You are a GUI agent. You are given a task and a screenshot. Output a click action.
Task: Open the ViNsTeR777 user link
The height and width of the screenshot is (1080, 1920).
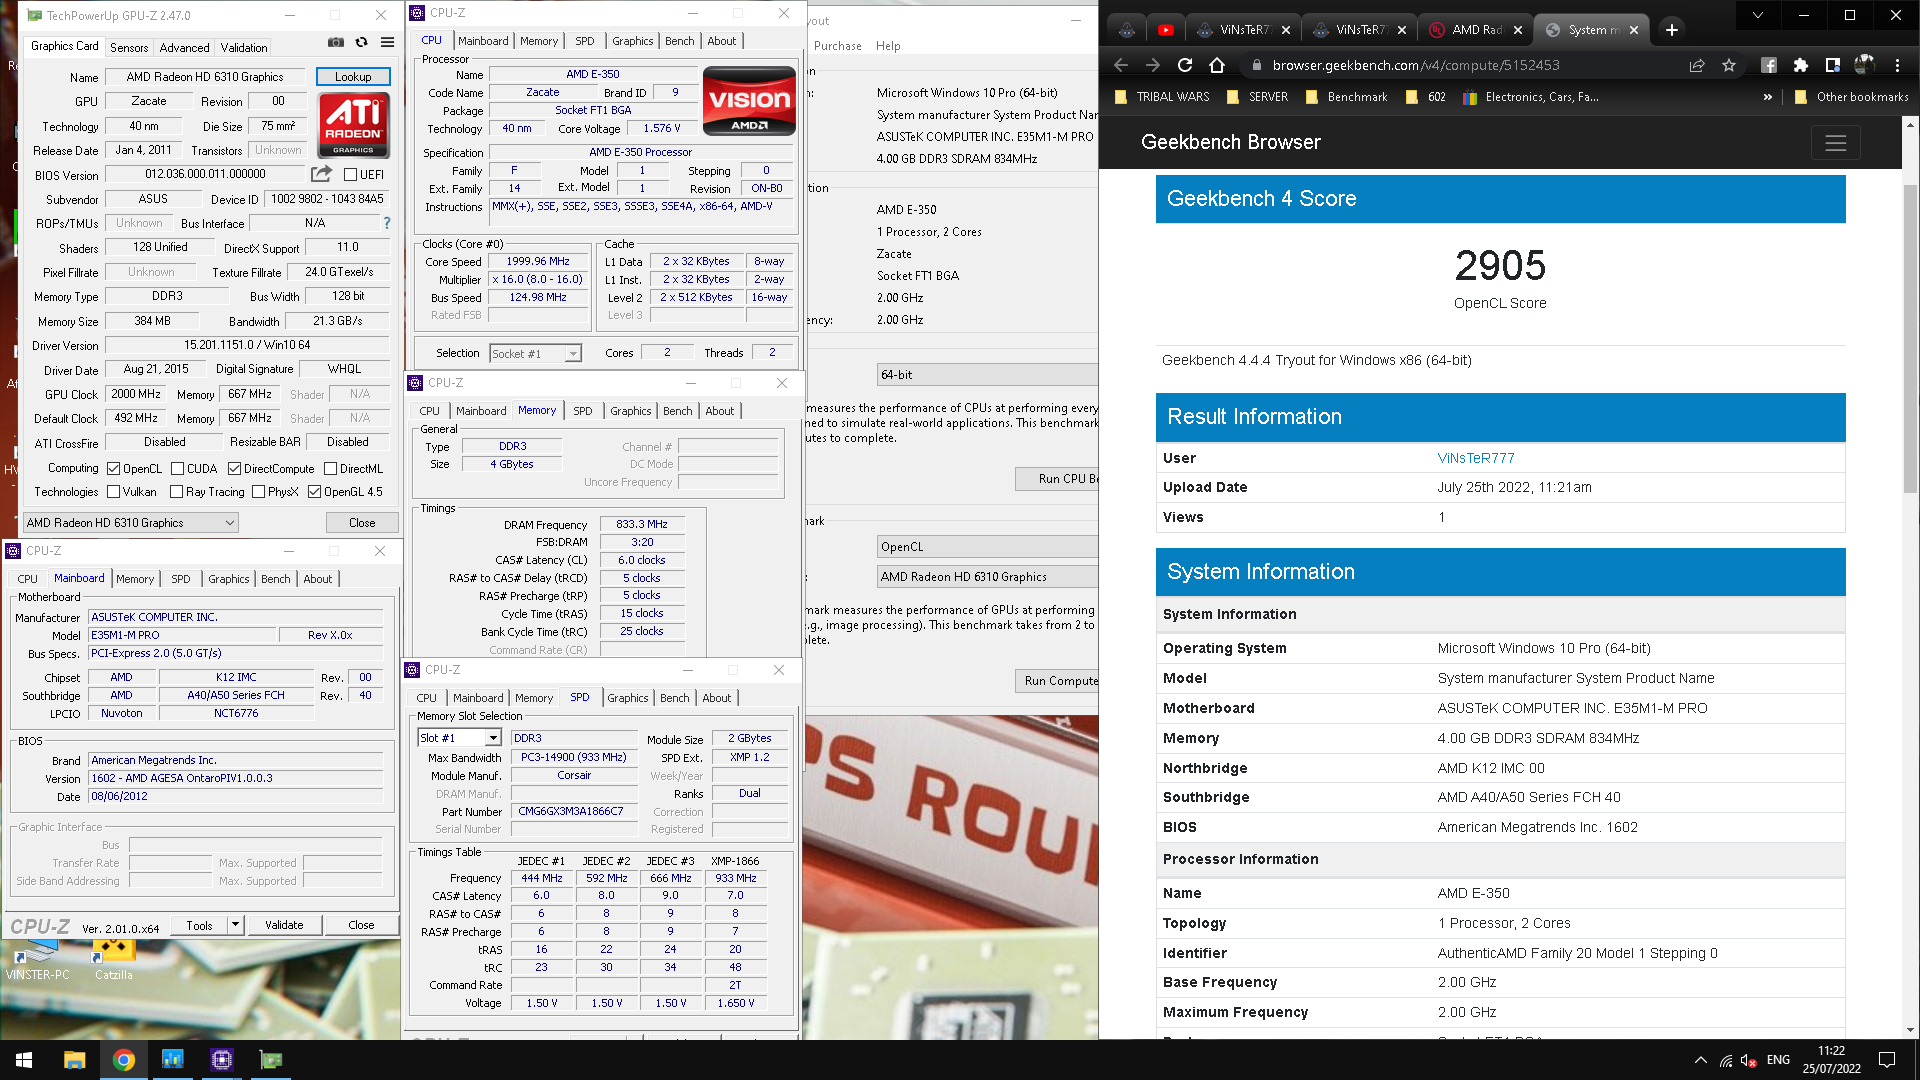[1476, 458]
